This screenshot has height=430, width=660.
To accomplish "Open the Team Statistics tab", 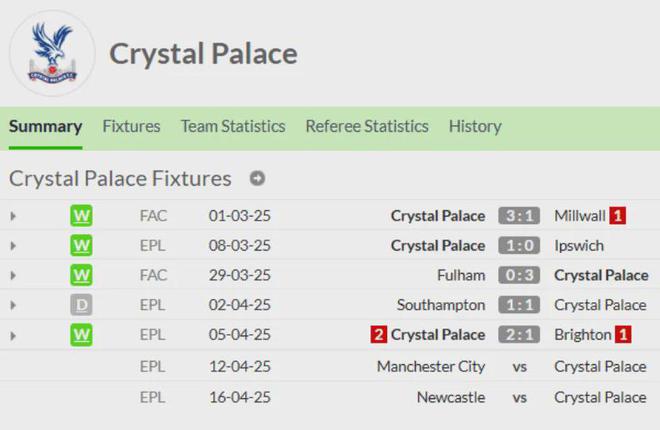I will click(233, 127).
